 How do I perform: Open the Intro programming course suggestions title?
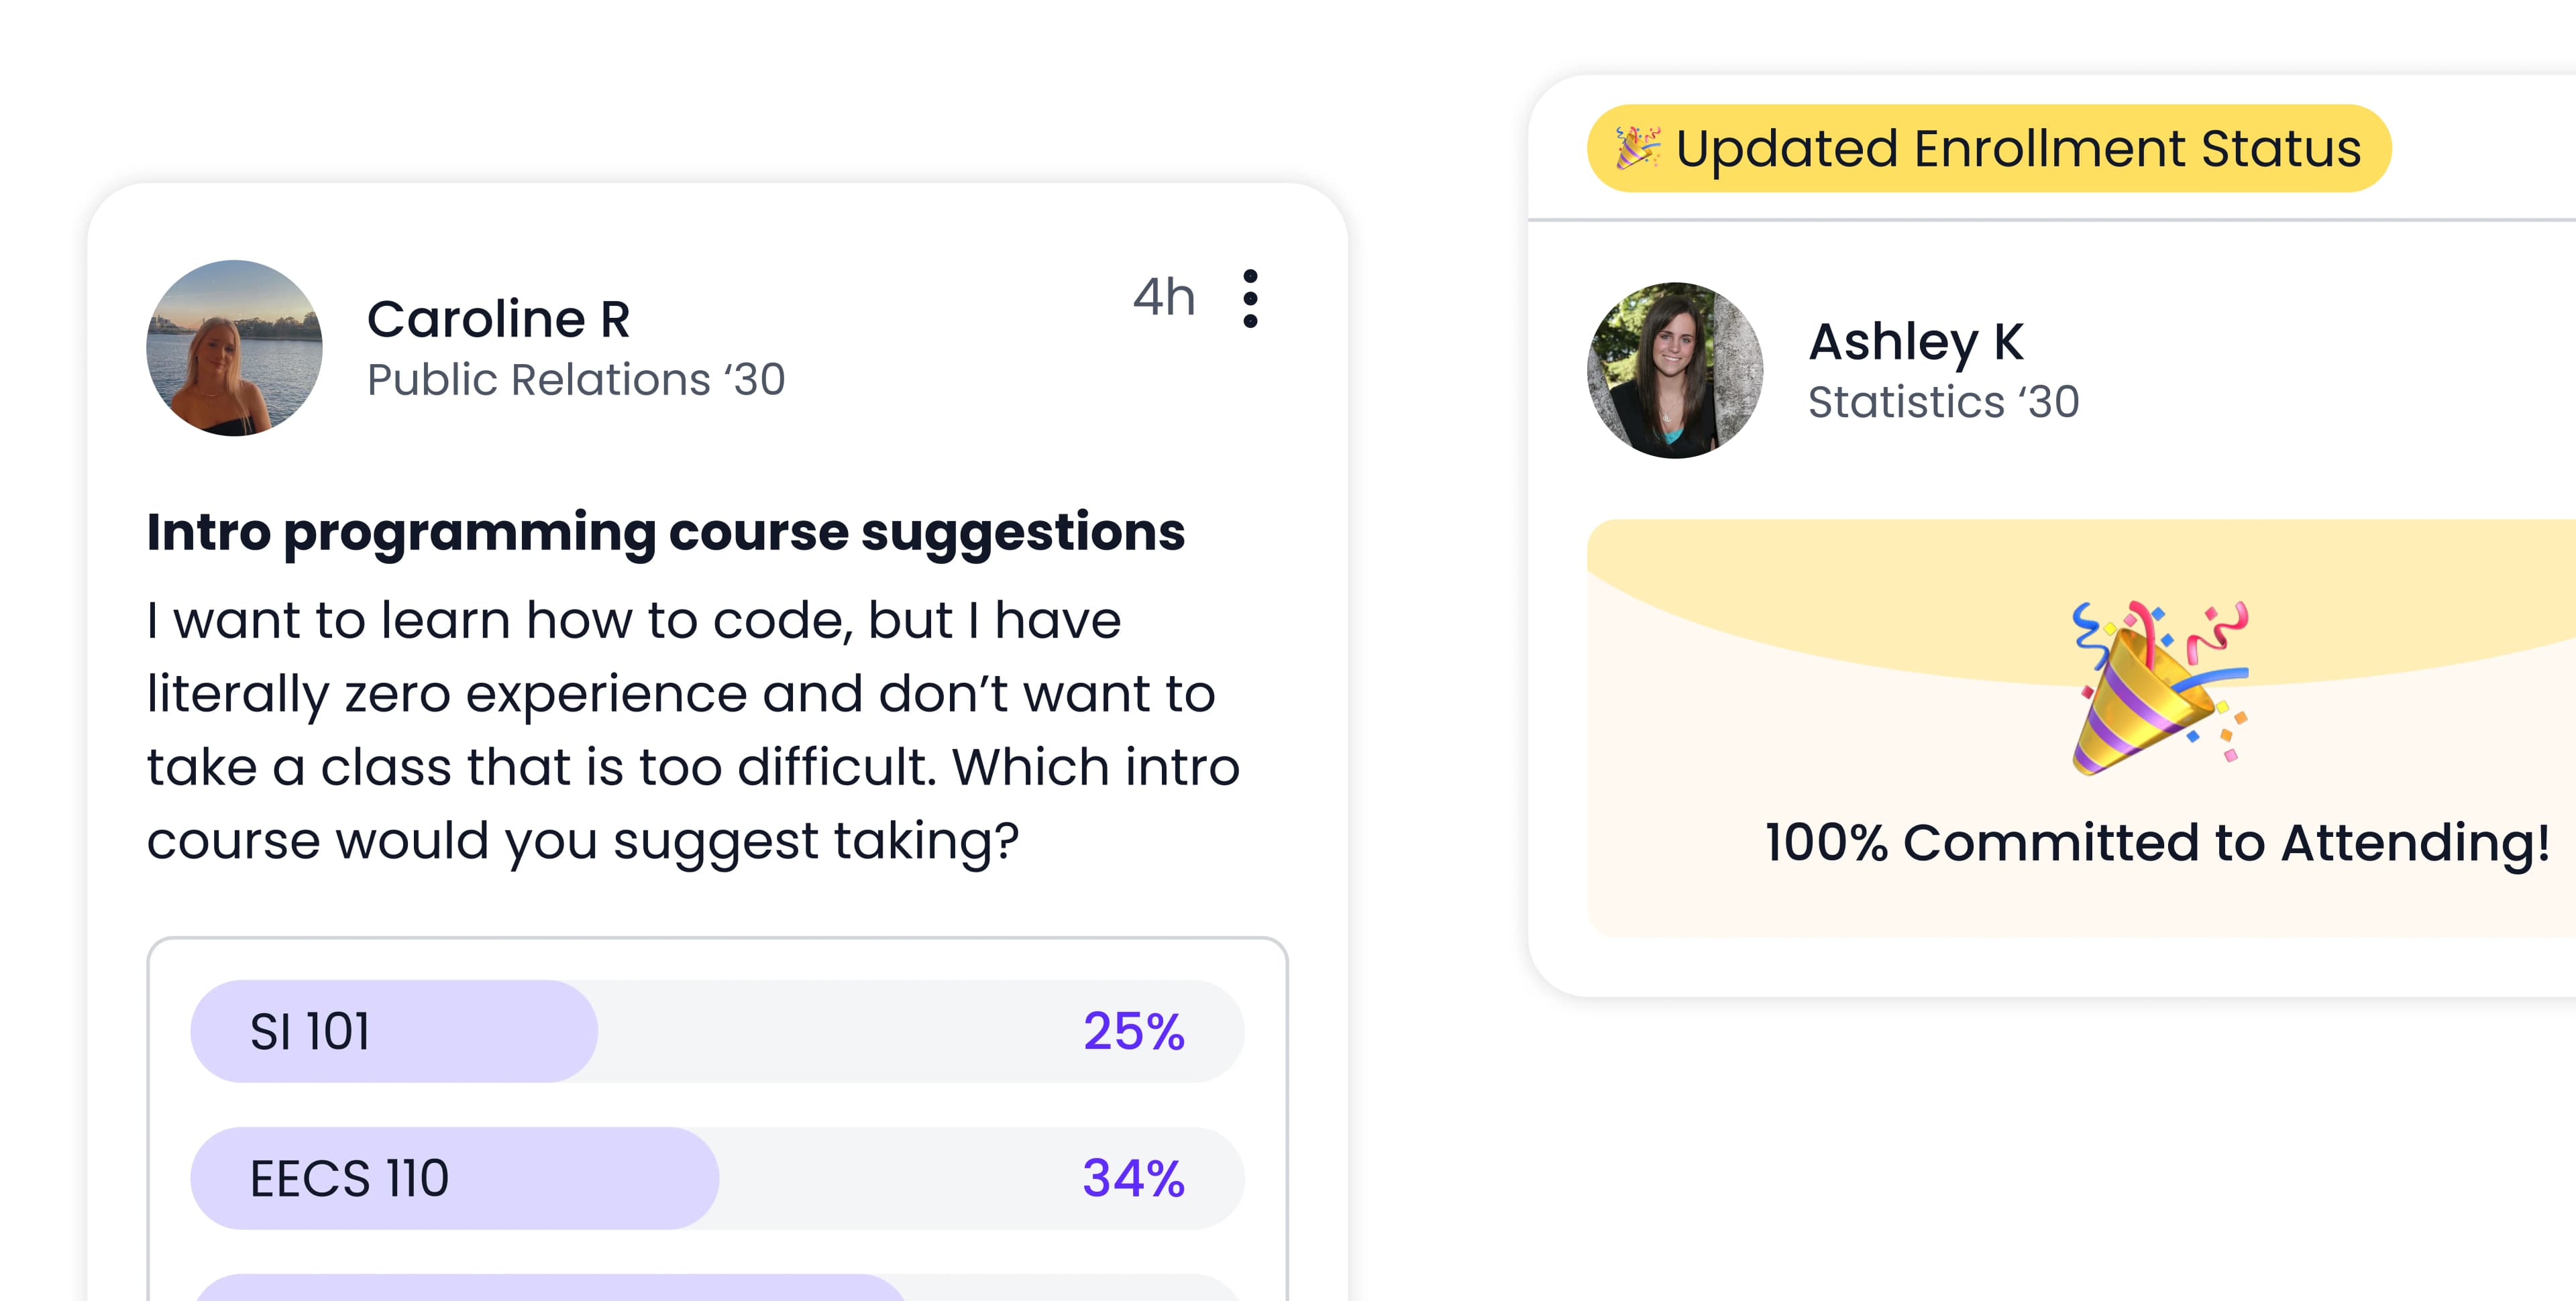pyautogui.click(x=665, y=532)
